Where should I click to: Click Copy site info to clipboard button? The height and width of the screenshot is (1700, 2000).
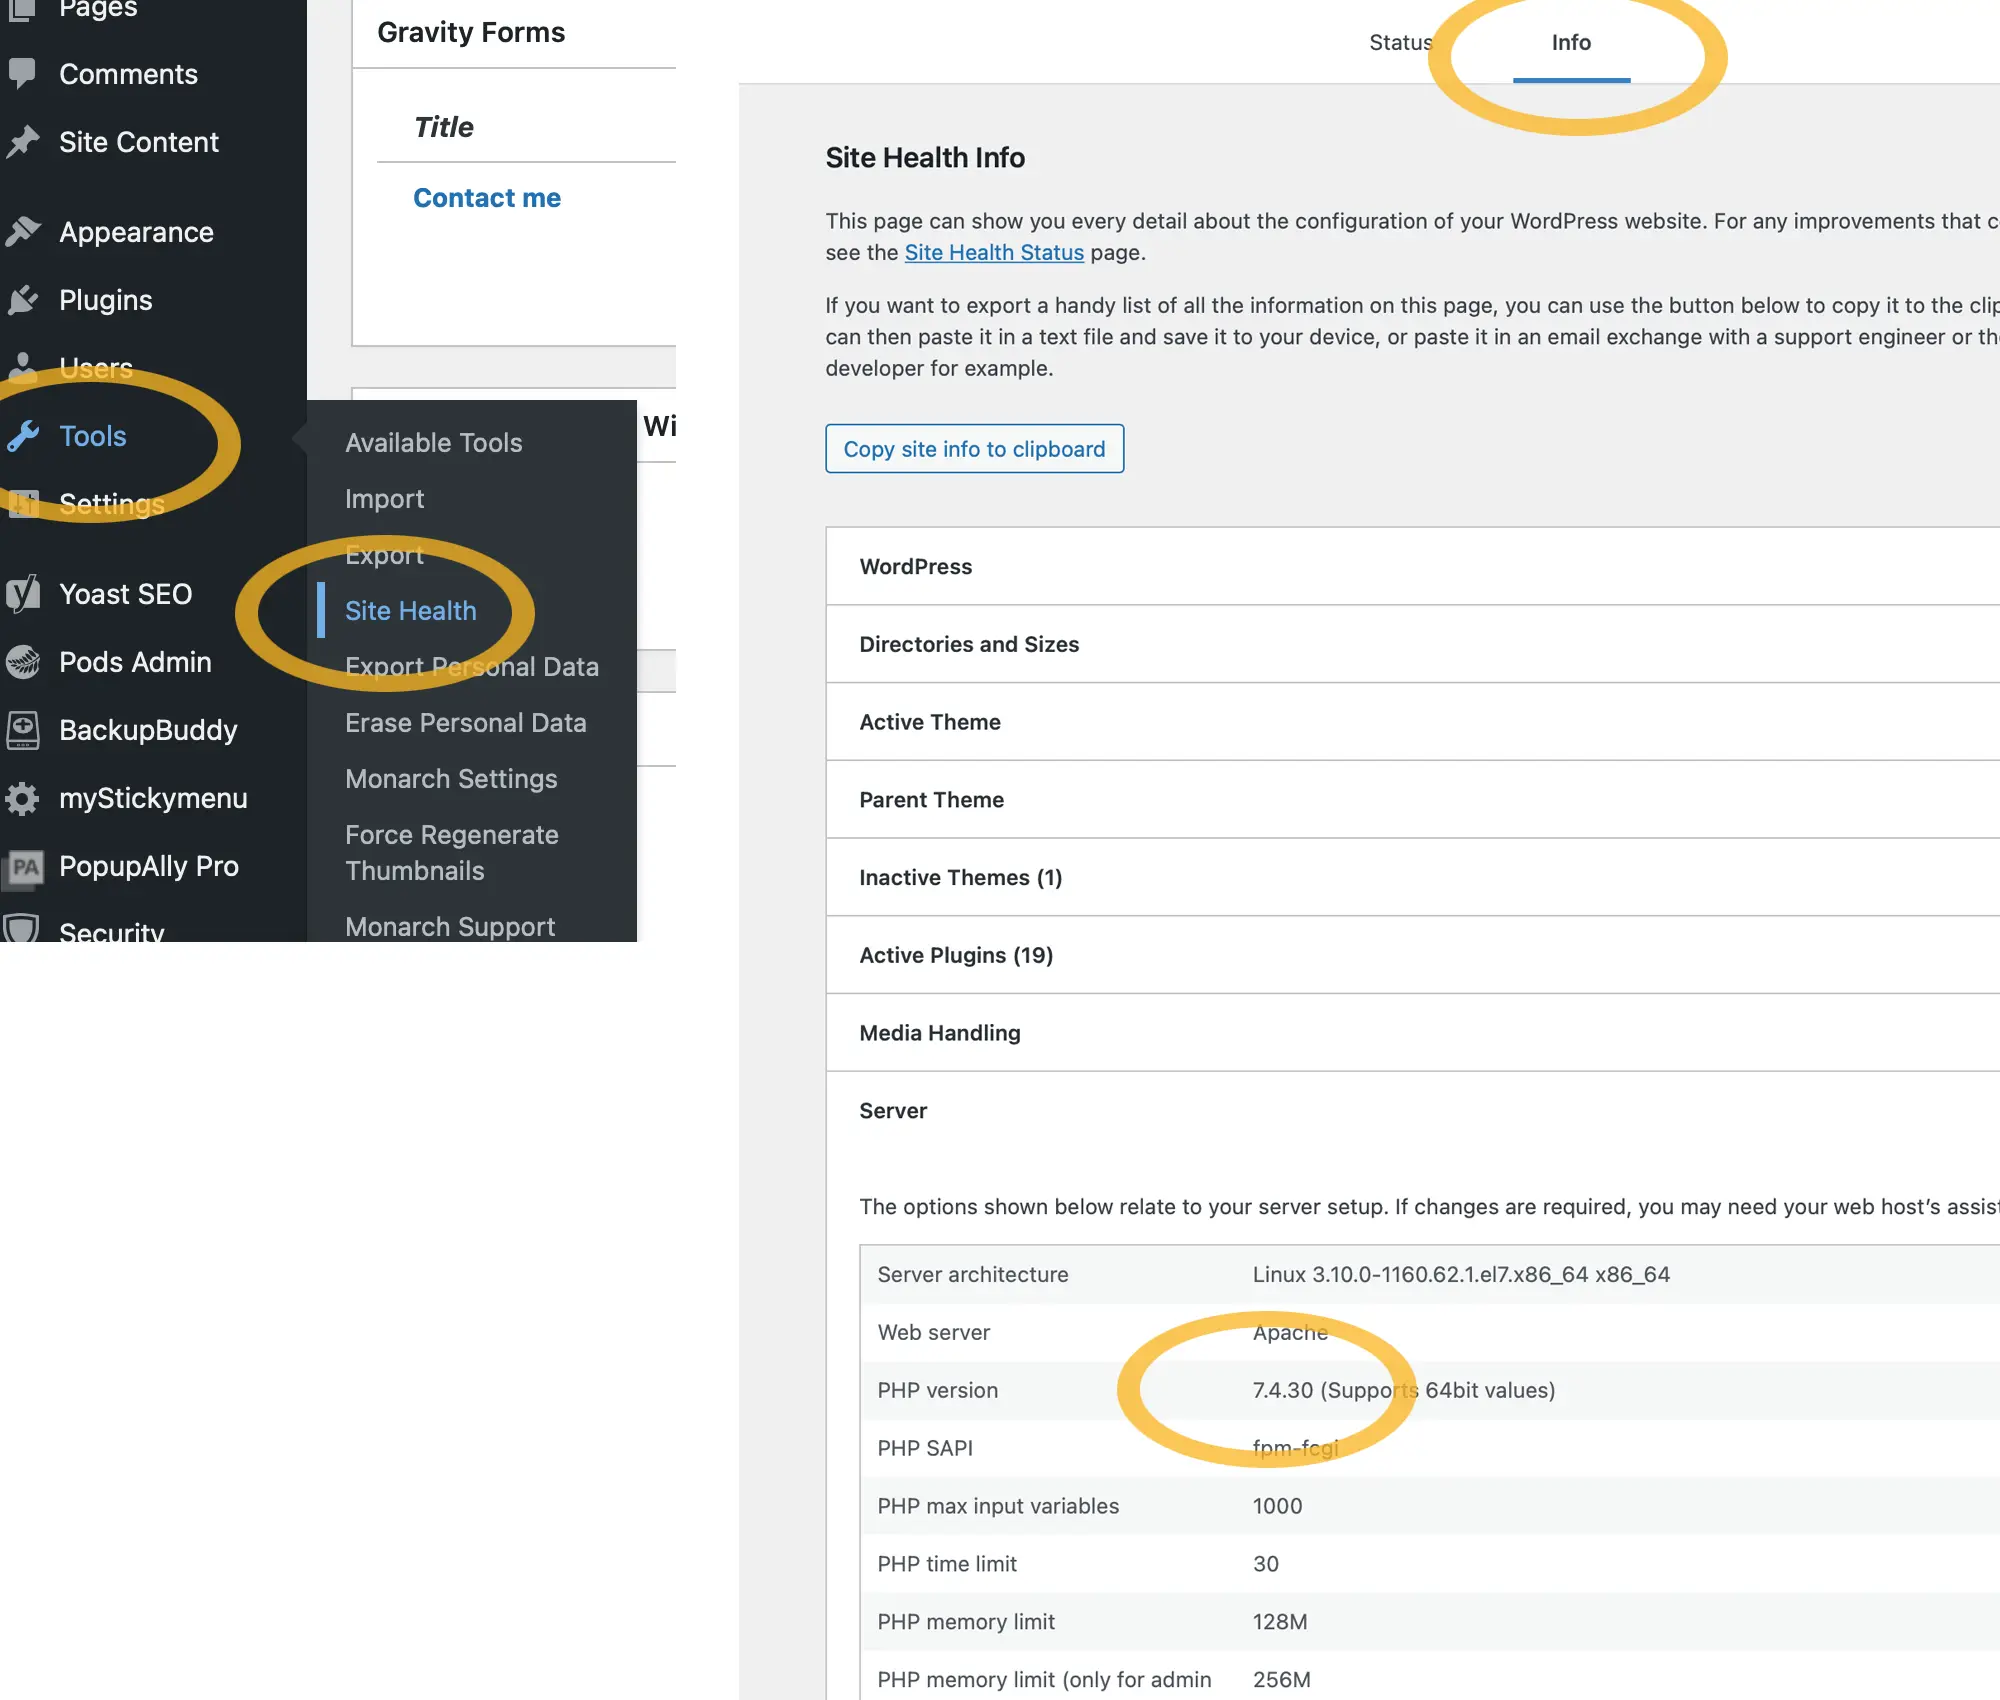975,449
